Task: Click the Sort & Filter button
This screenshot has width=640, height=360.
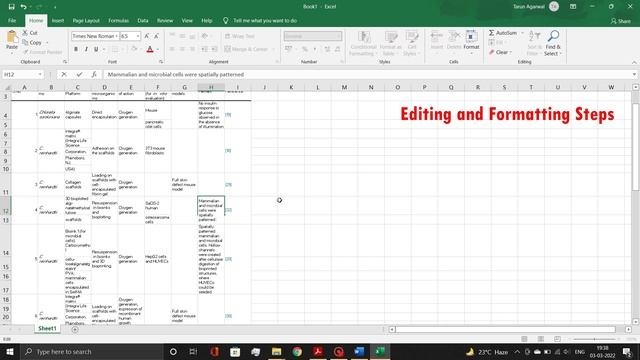Action: [534, 43]
